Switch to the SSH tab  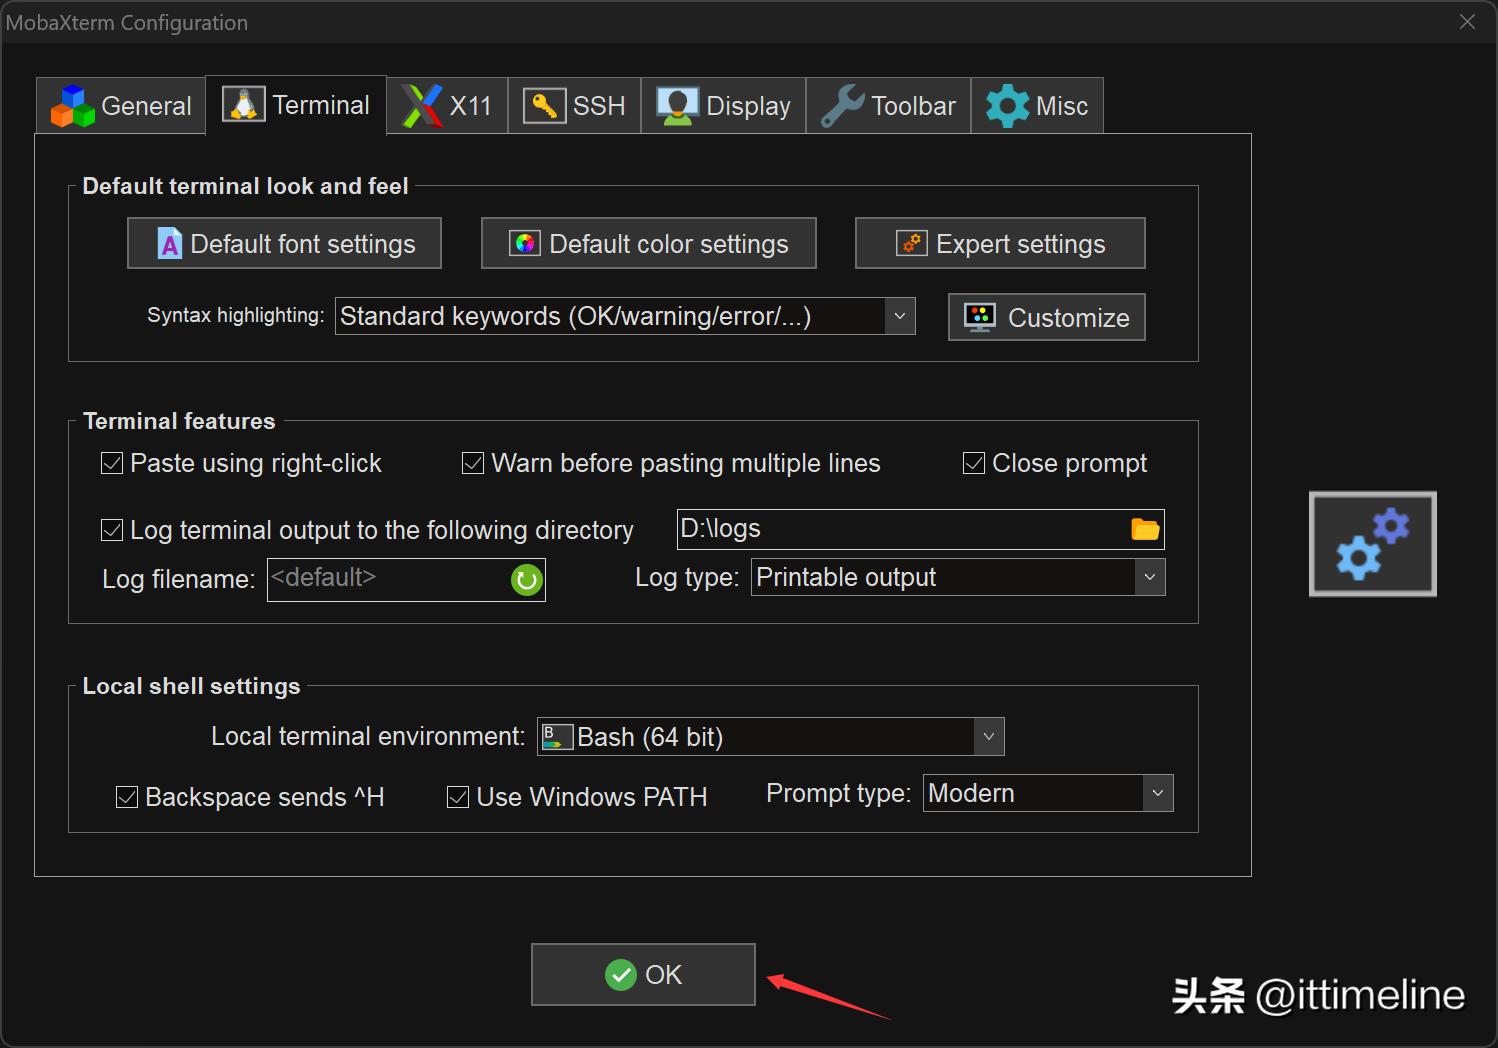coord(574,106)
